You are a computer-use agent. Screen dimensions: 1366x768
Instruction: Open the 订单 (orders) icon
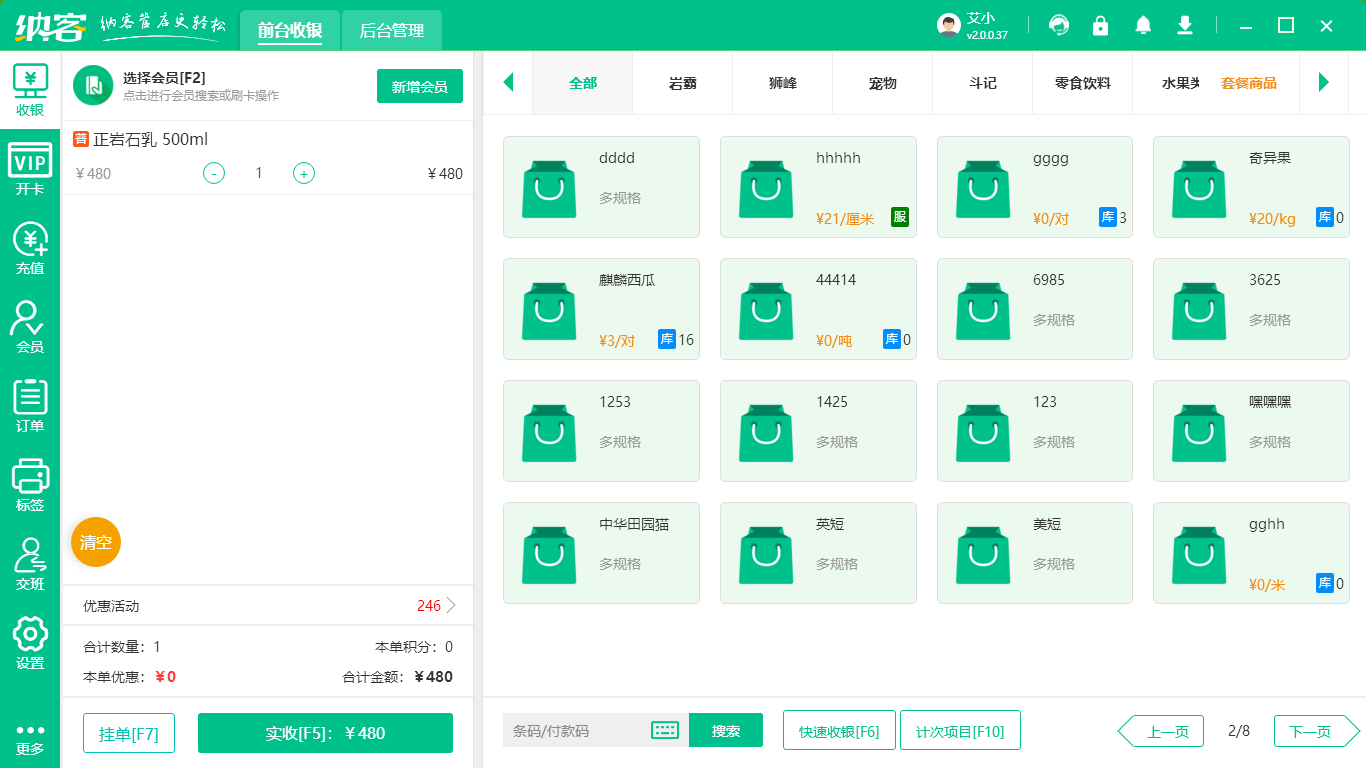[30, 400]
